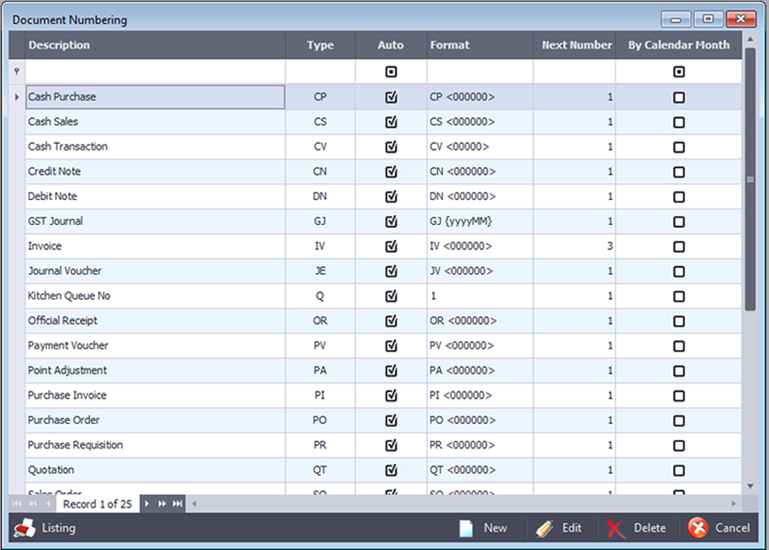Toggle By Calendar Month filter checkbox
Screen dimensions: 769x550
coord(679,72)
